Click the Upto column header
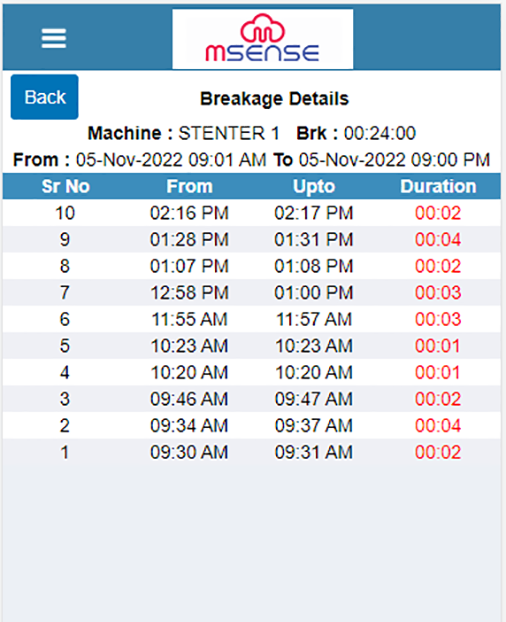The image size is (506, 622). [314, 186]
